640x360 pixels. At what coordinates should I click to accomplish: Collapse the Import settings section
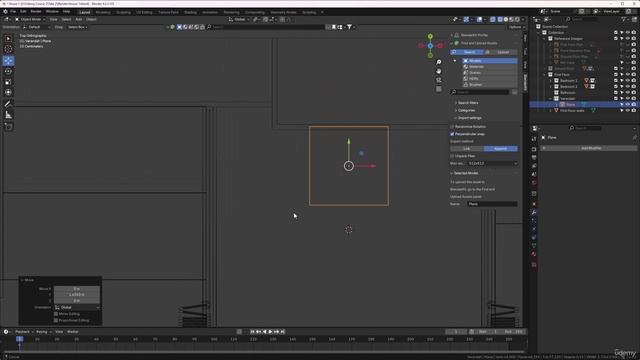(x=469, y=118)
